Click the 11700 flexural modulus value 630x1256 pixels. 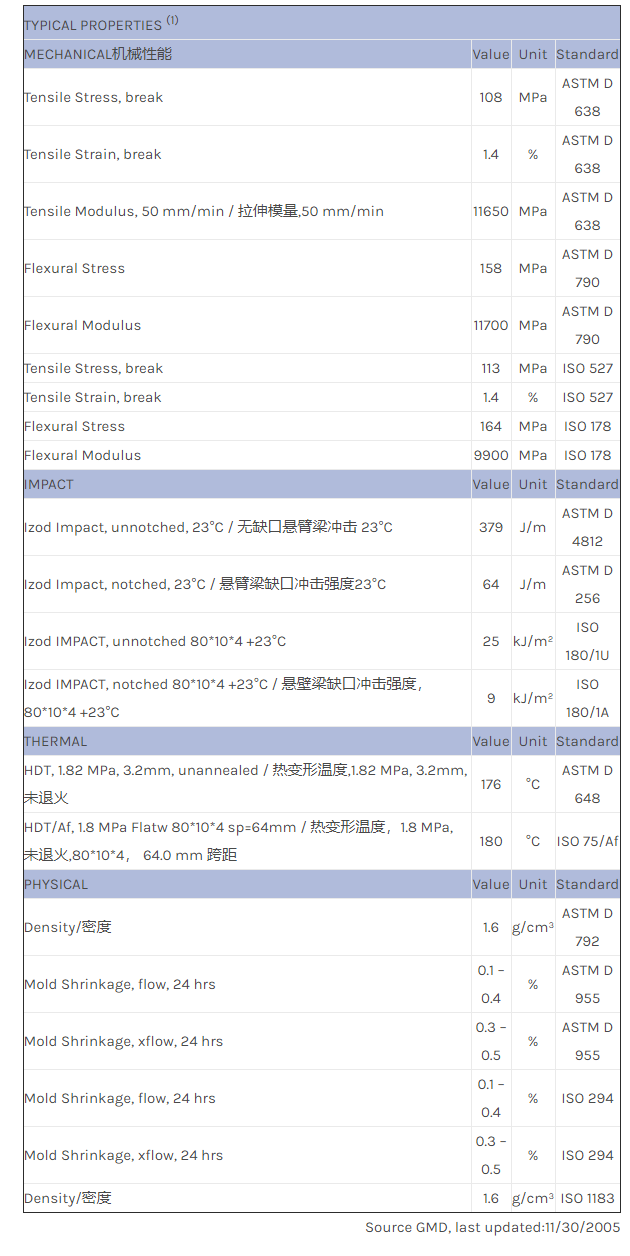pyautogui.click(x=490, y=325)
